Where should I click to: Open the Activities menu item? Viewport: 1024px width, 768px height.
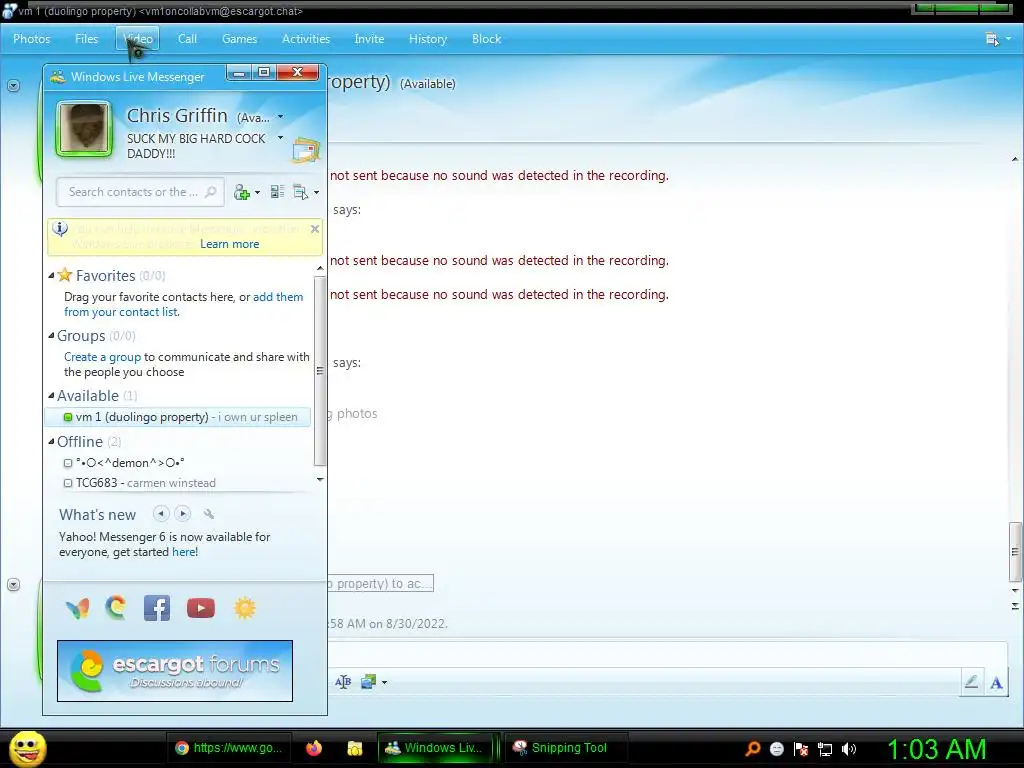coord(306,39)
